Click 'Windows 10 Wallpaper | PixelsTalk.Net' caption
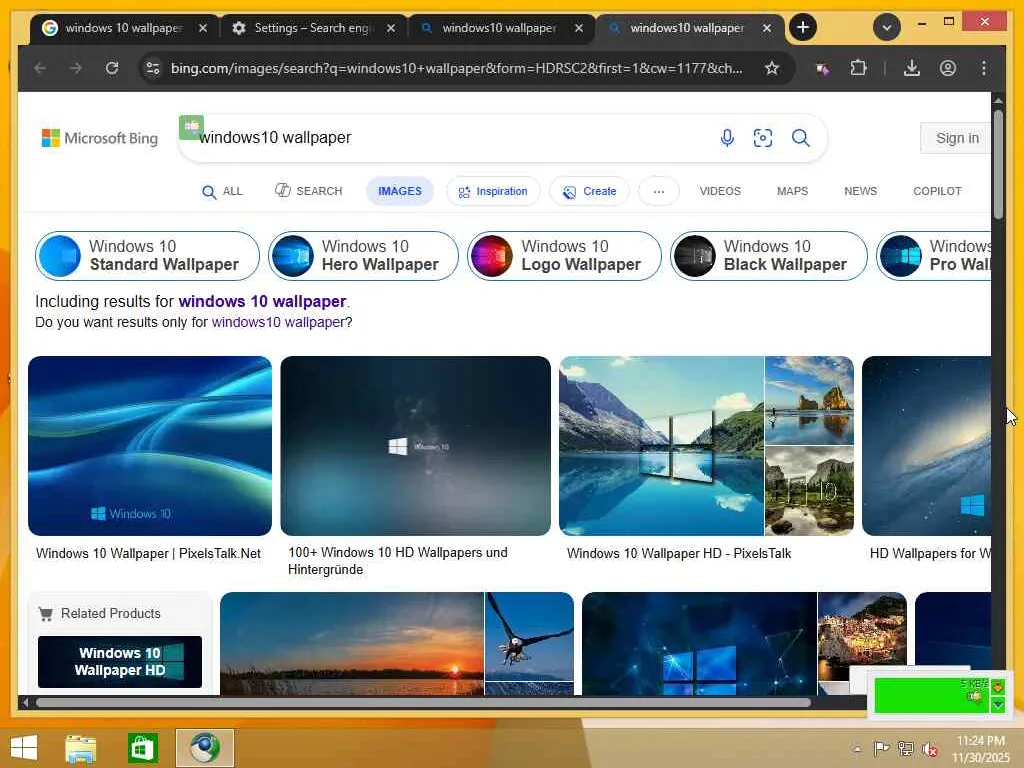This screenshot has height=768, width=1024. (x=148, y=554)
